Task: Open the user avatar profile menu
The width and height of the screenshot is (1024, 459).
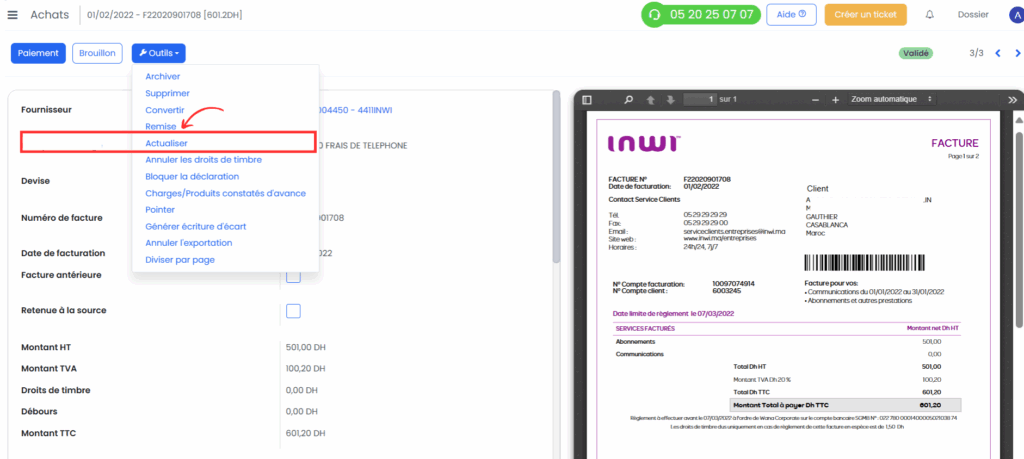Action: (x=1016, y=14)
